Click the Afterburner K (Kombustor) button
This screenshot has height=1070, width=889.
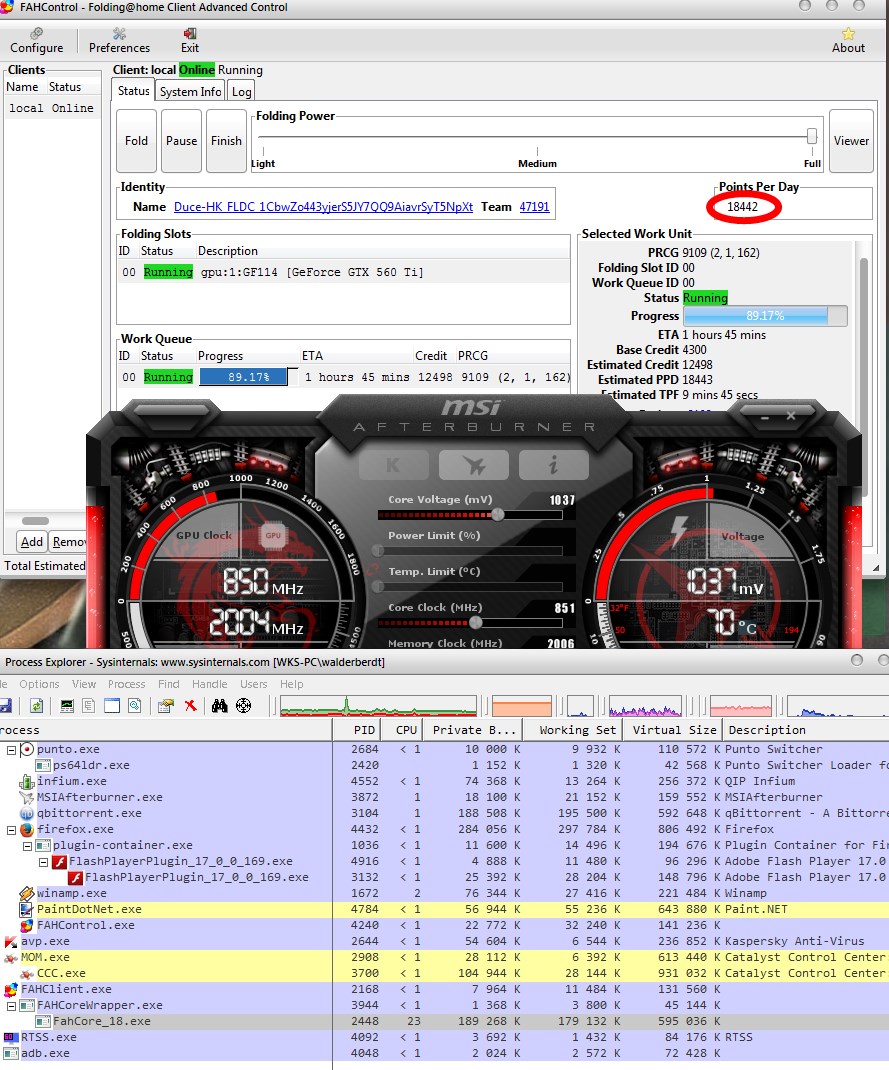pyautogui.click(x=394, y=465)
